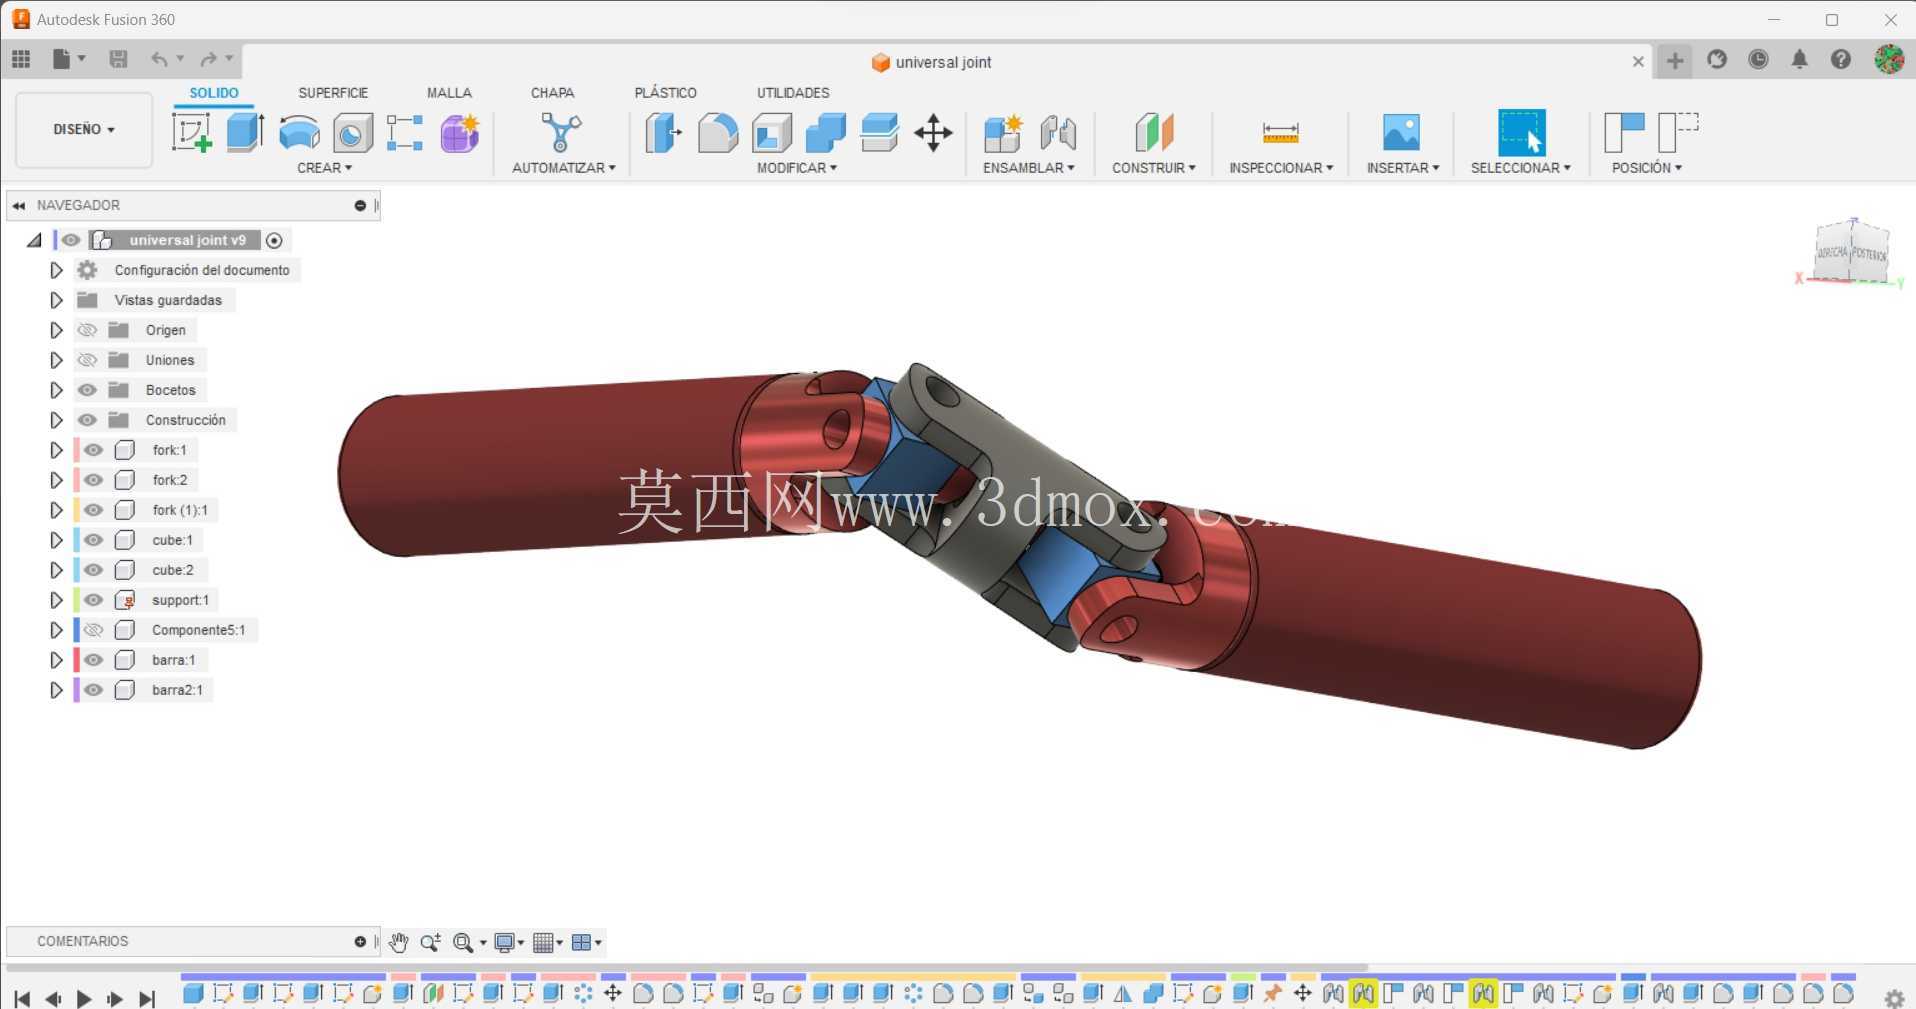Select the SOLIDO tab
This screenshot has height=1009, width=1916.
coord(214,93)
